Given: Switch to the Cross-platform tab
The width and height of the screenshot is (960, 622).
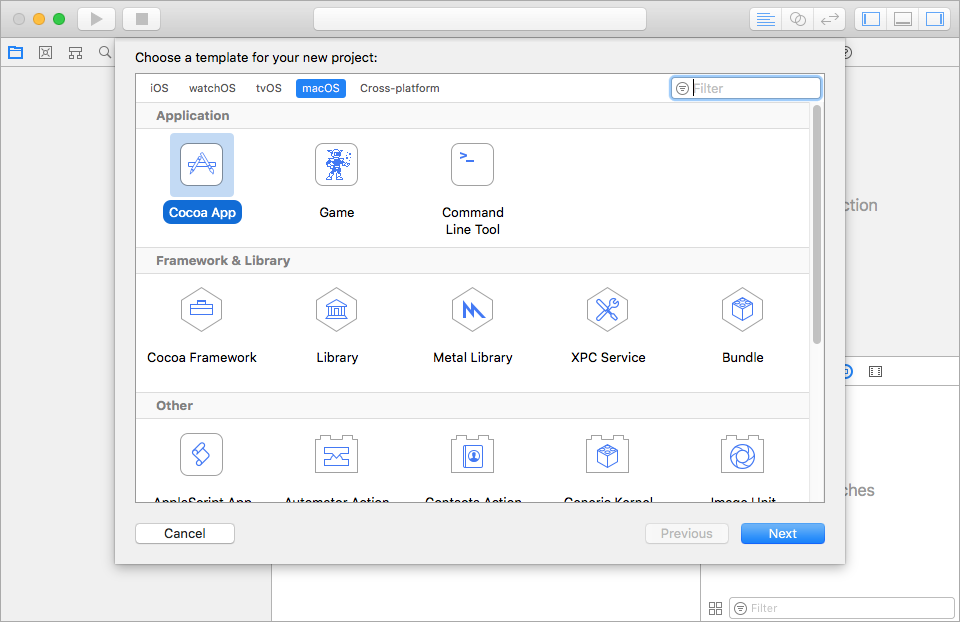Looking at the screenshot, I should (x=400, y=88).
